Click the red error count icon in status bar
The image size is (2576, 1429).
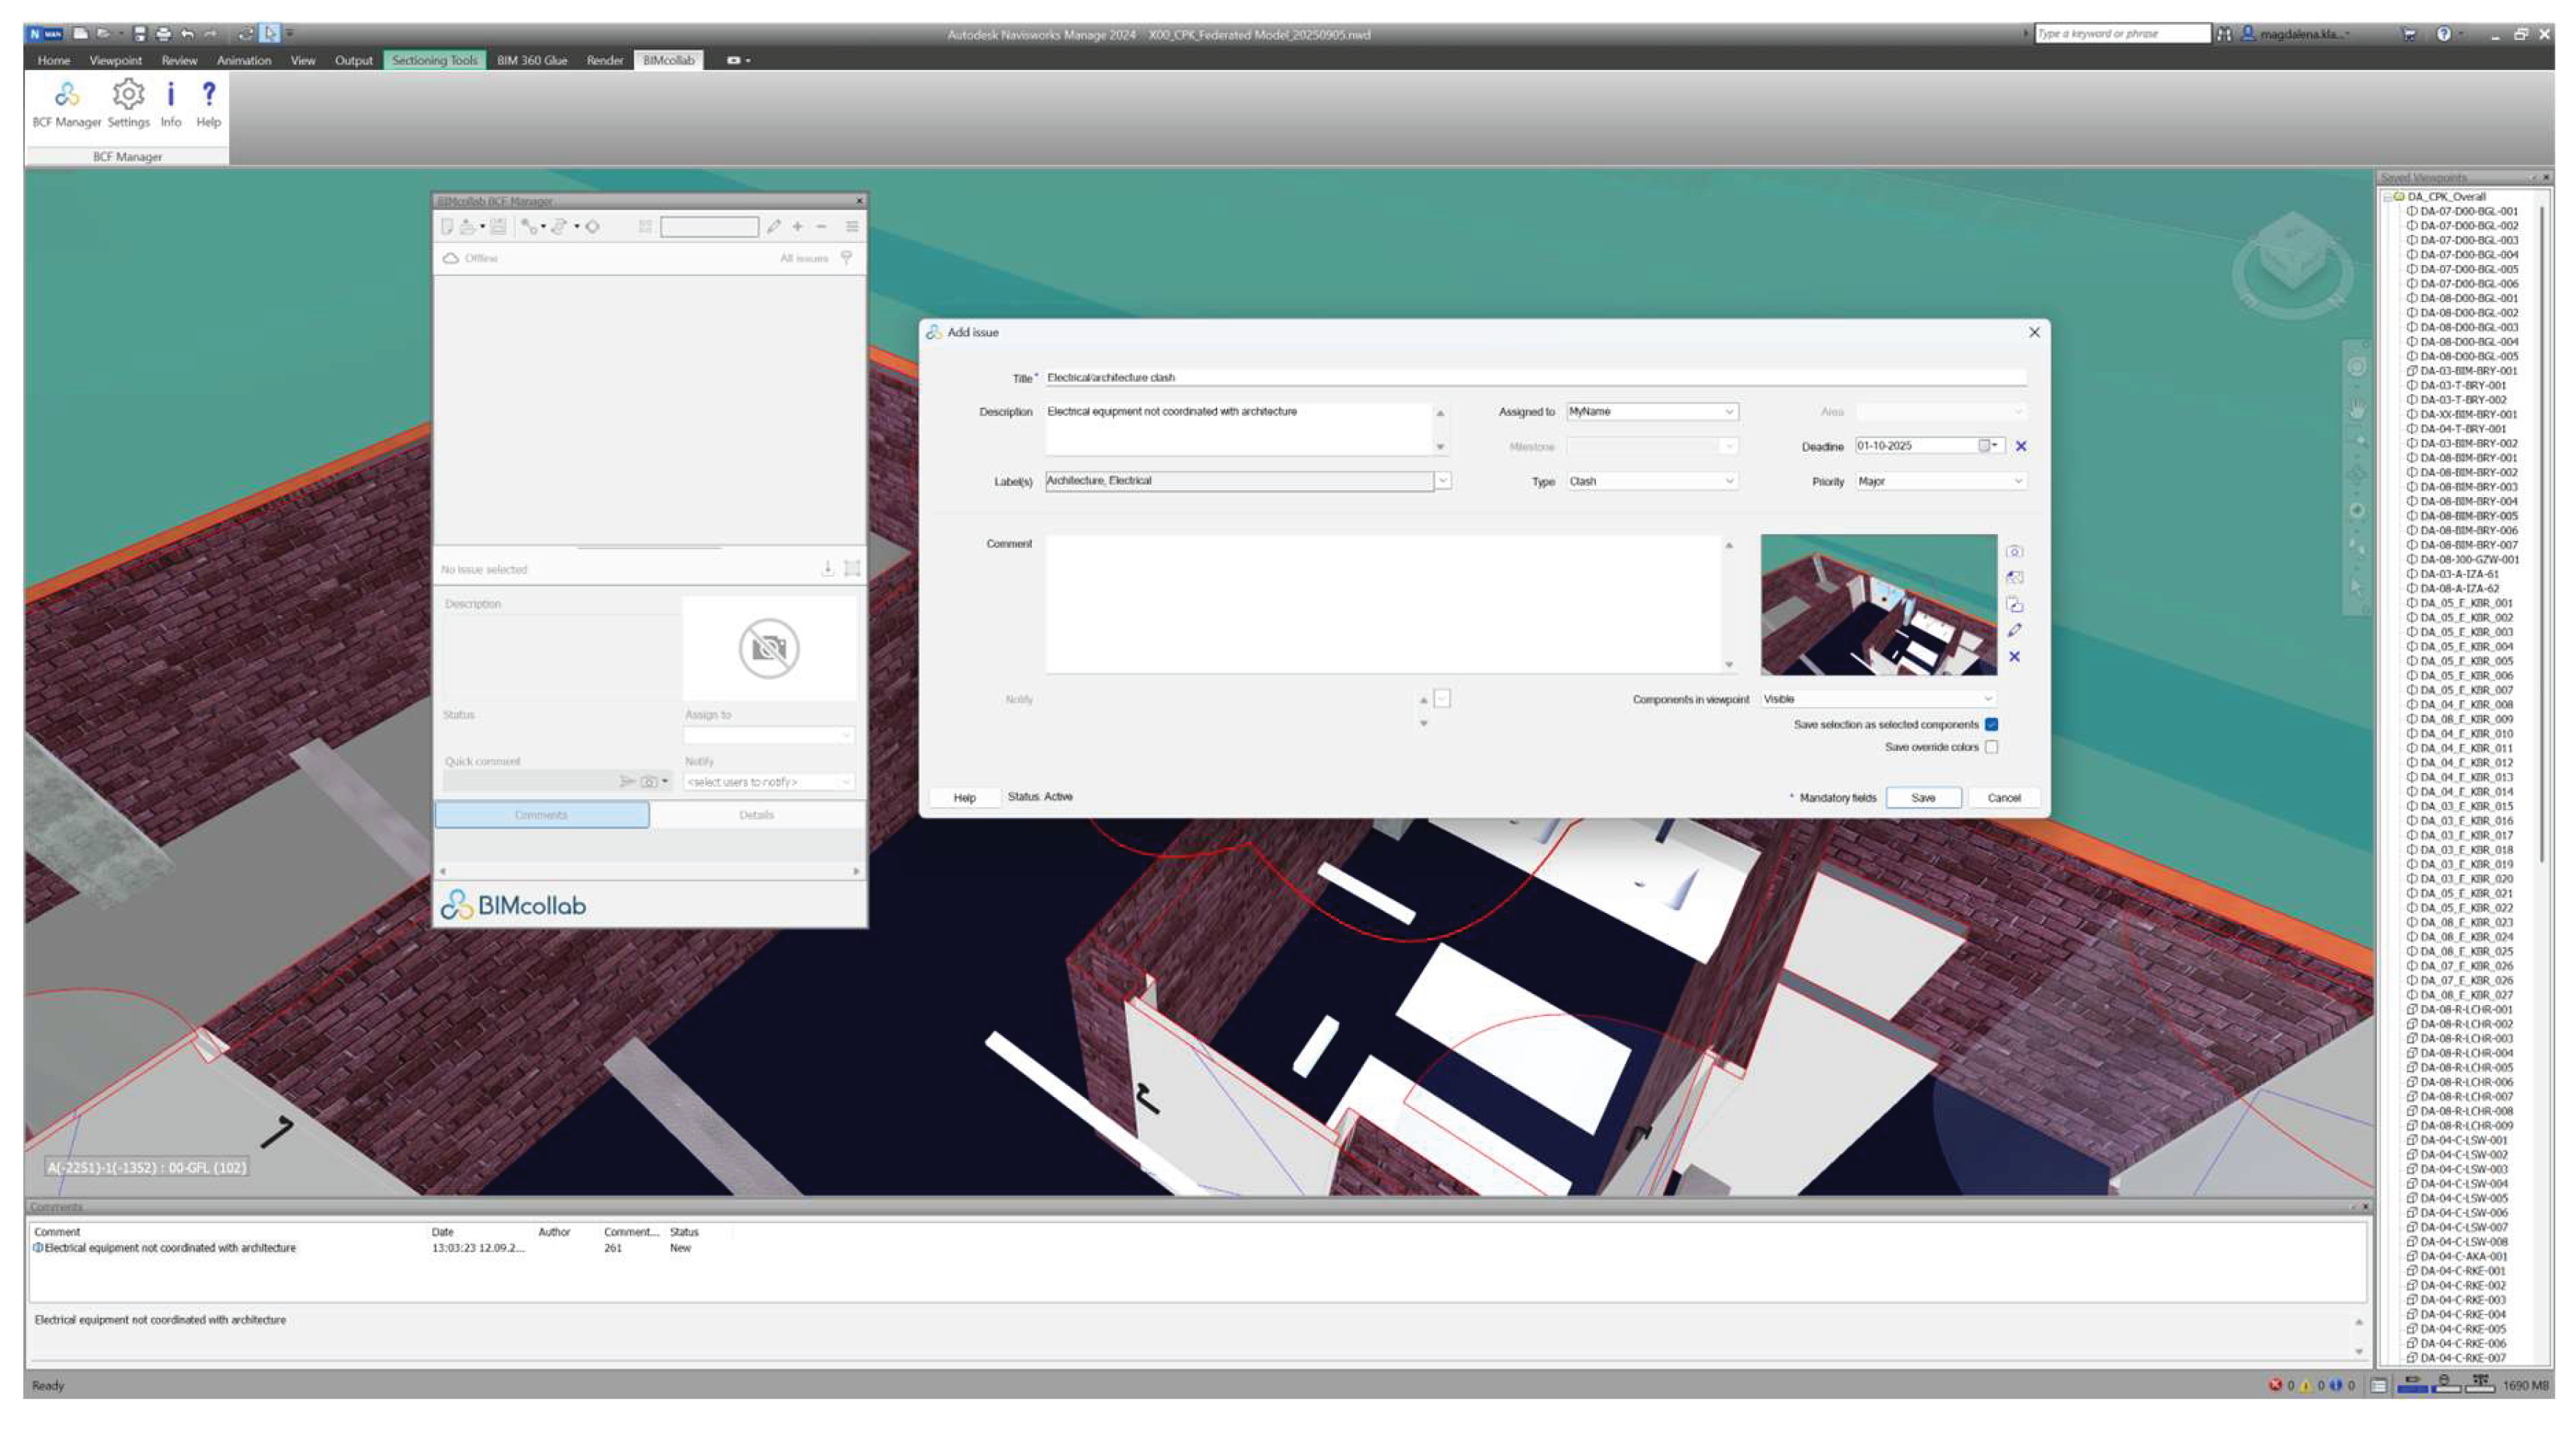(2275, 1385)
